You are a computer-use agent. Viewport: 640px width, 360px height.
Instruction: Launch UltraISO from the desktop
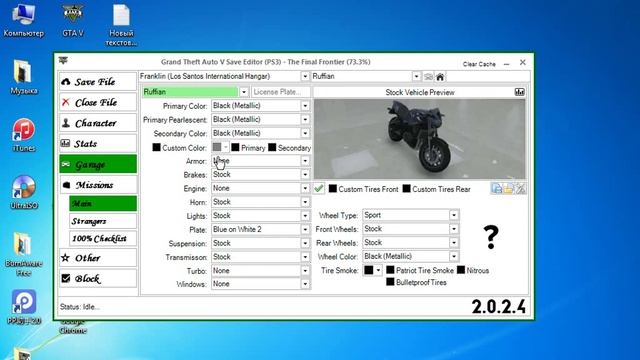coord(23,193)
